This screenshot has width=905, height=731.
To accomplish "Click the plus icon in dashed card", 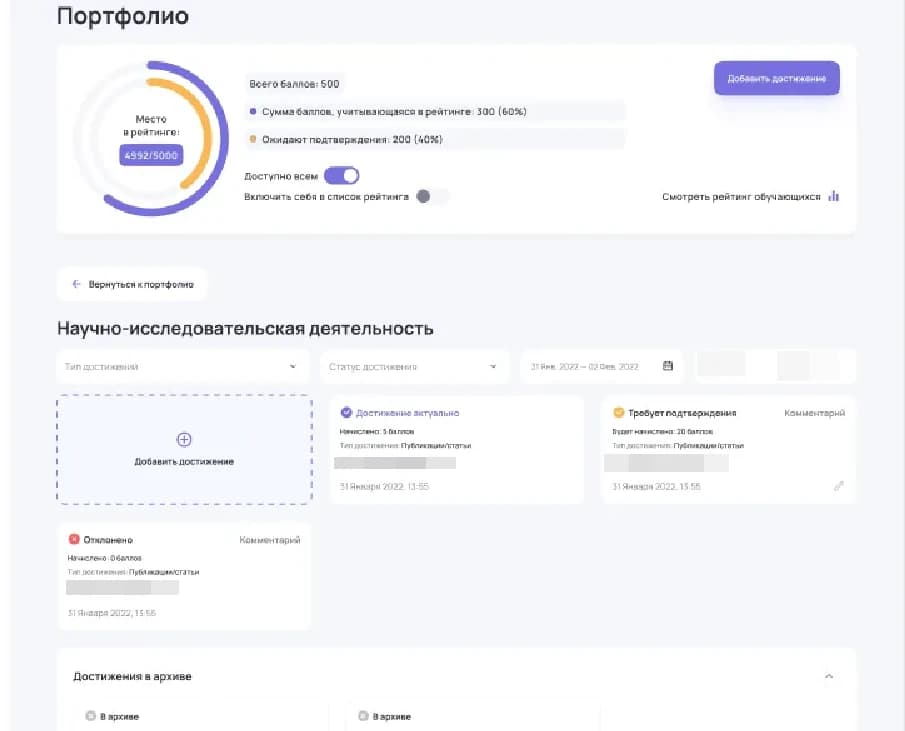I will (184, 439).
